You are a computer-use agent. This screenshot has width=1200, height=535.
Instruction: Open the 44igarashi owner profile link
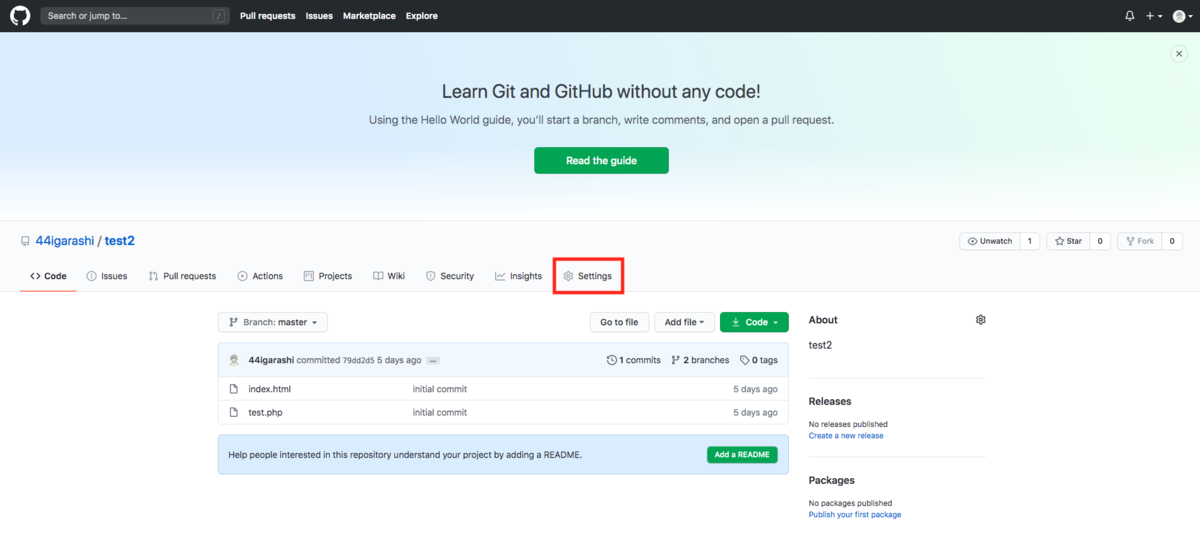point(65,241)
